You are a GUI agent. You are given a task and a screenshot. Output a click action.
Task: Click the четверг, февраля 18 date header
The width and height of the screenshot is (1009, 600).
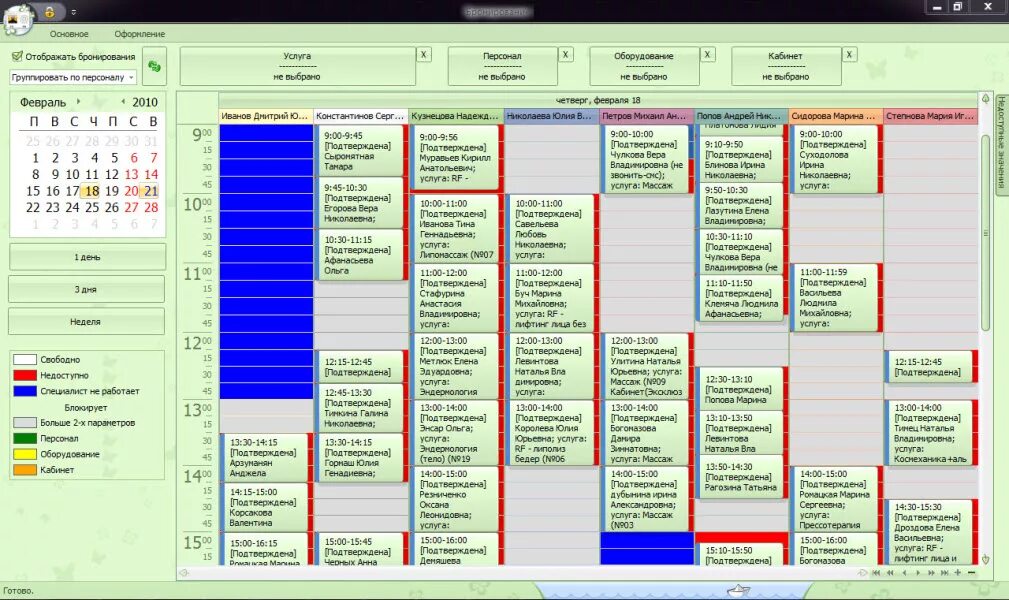click(x=598, y=100)
